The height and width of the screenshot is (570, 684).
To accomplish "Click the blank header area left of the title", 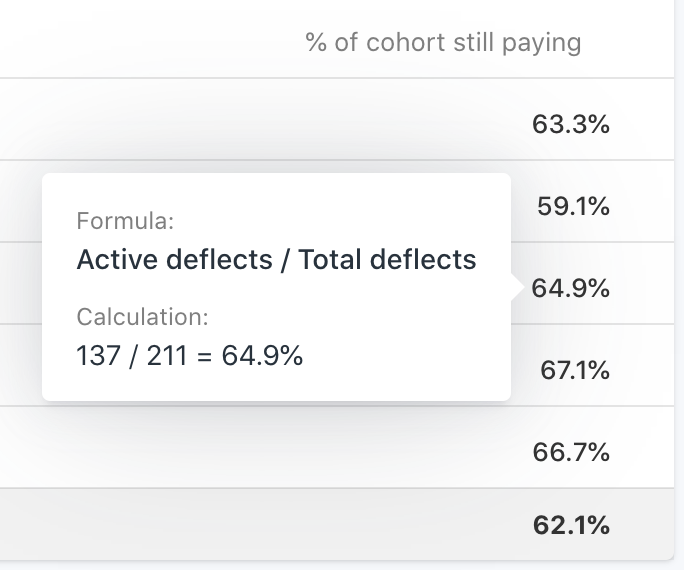I will [150, 43].
